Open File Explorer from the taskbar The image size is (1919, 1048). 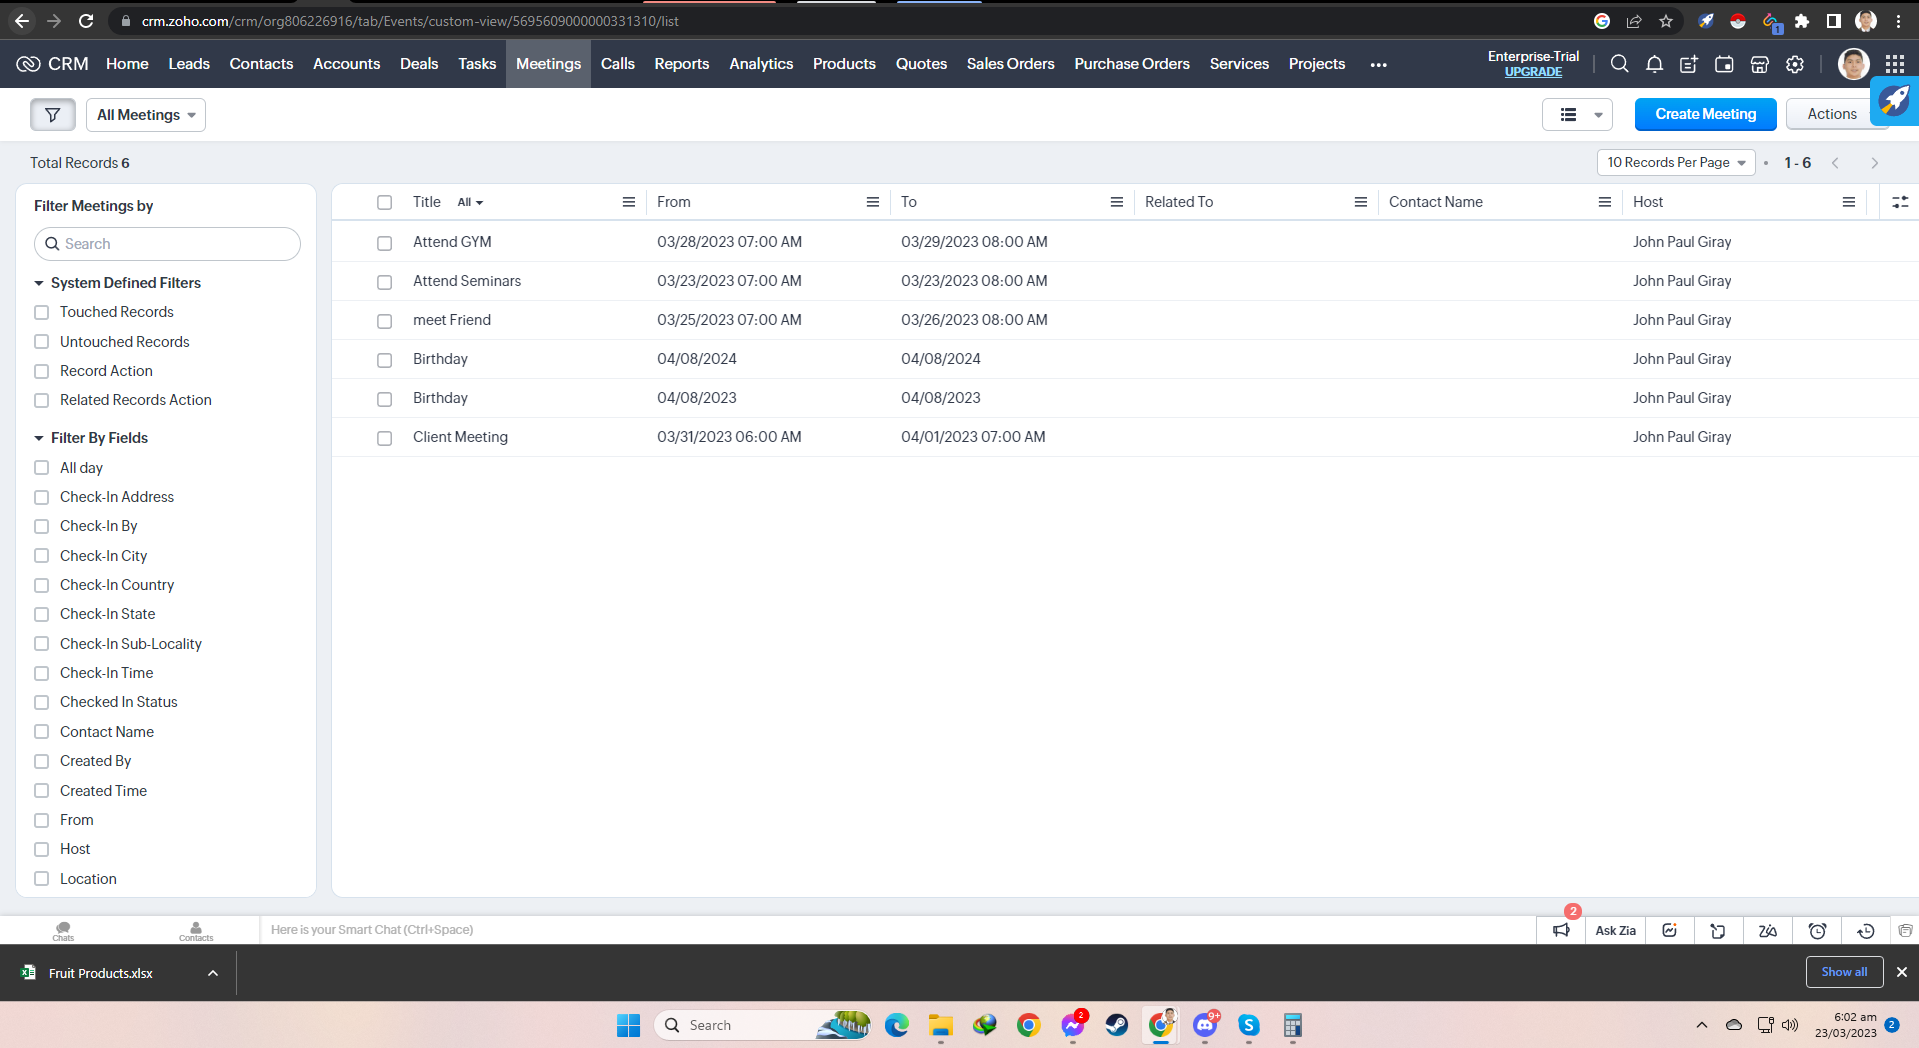click(941, 1025)
